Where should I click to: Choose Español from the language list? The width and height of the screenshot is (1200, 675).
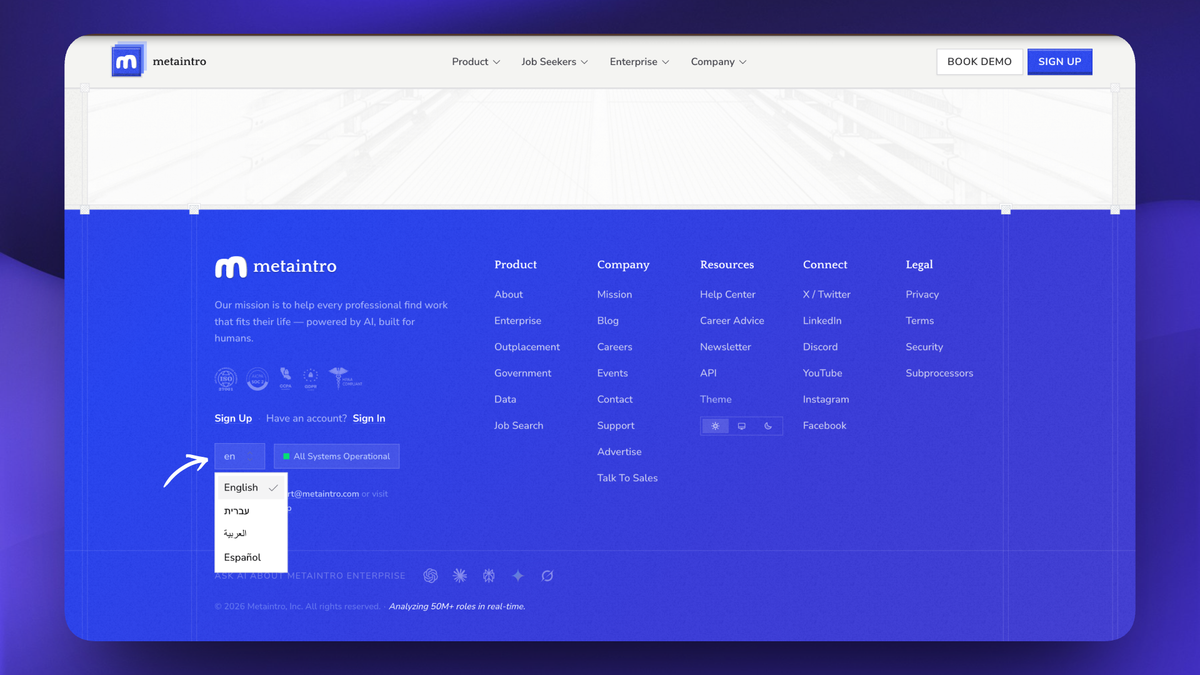click(252, 557)
